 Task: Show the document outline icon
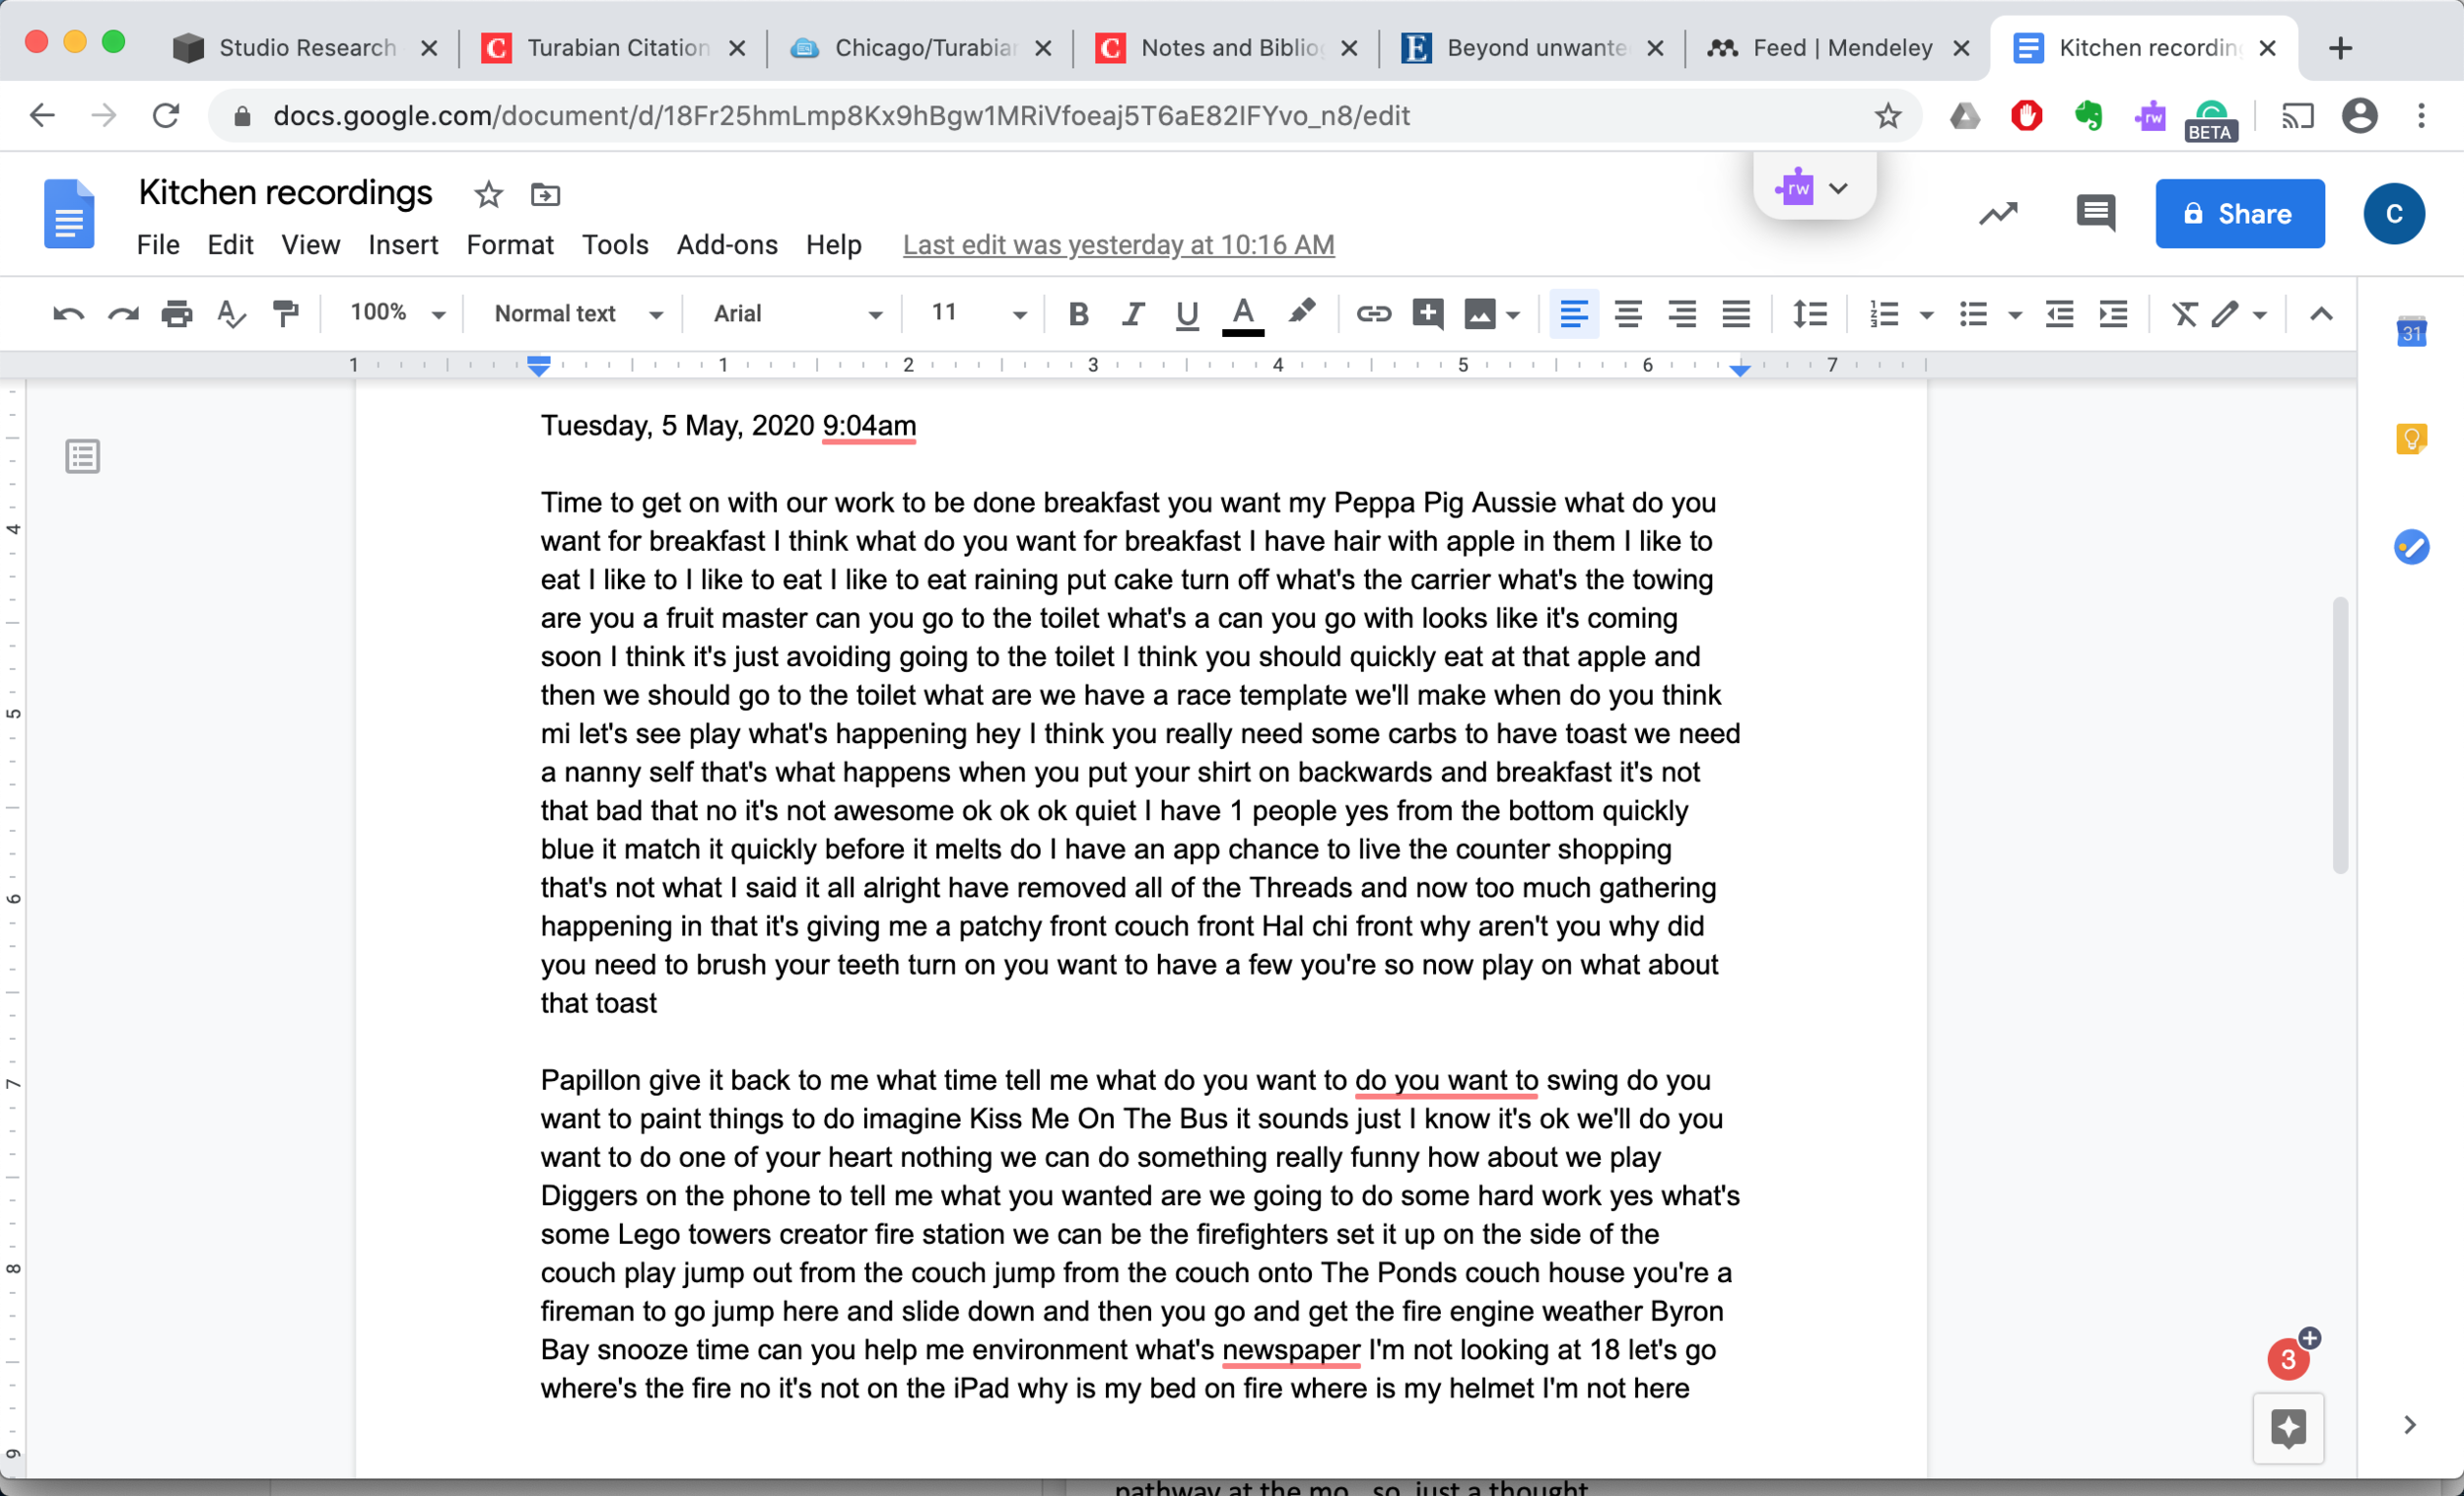(x=82, y=456)
